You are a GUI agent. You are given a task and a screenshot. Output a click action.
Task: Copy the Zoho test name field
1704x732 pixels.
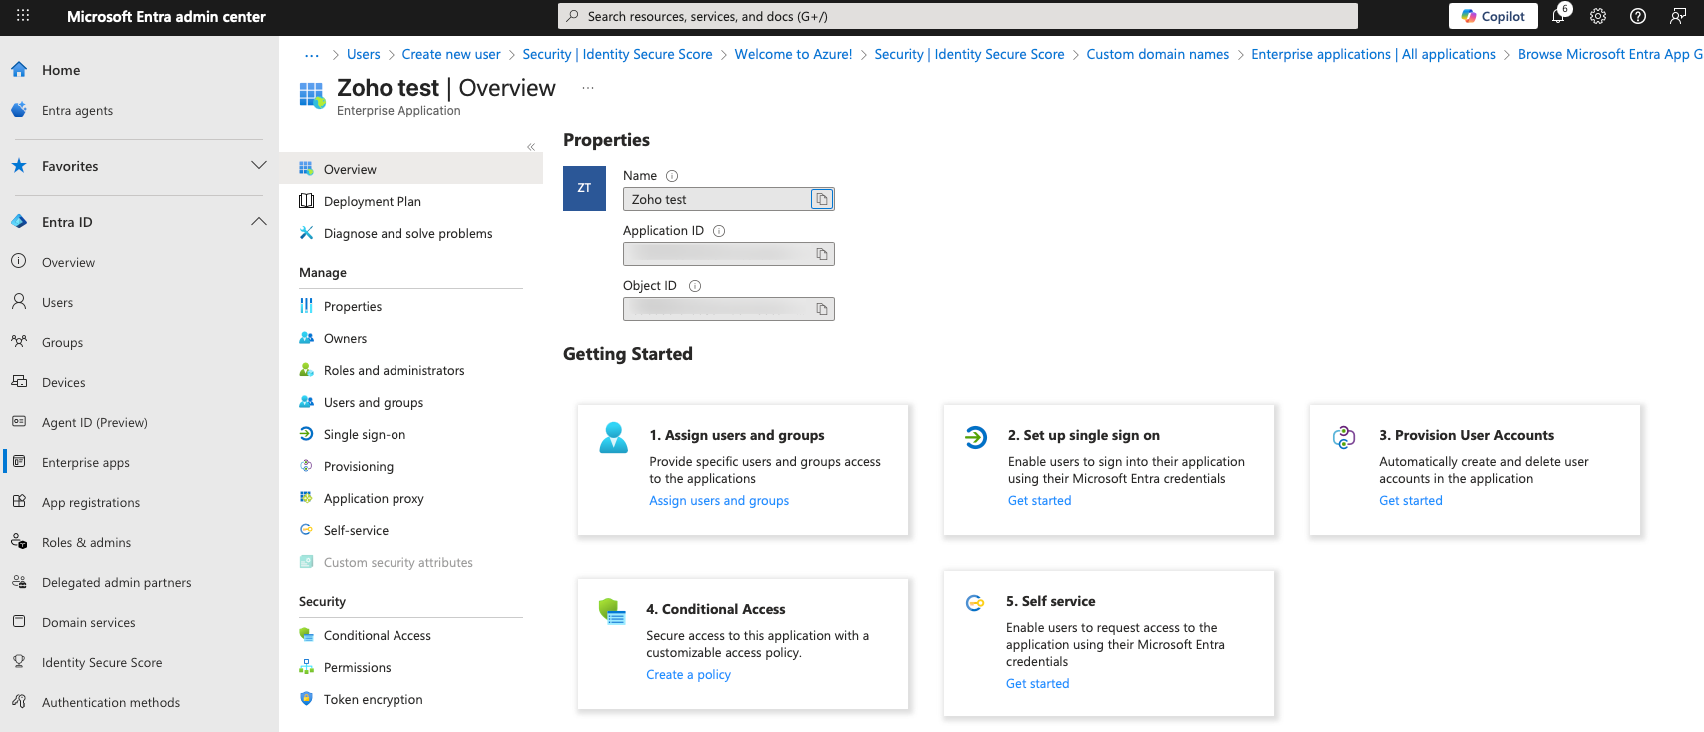coord(821,199)
